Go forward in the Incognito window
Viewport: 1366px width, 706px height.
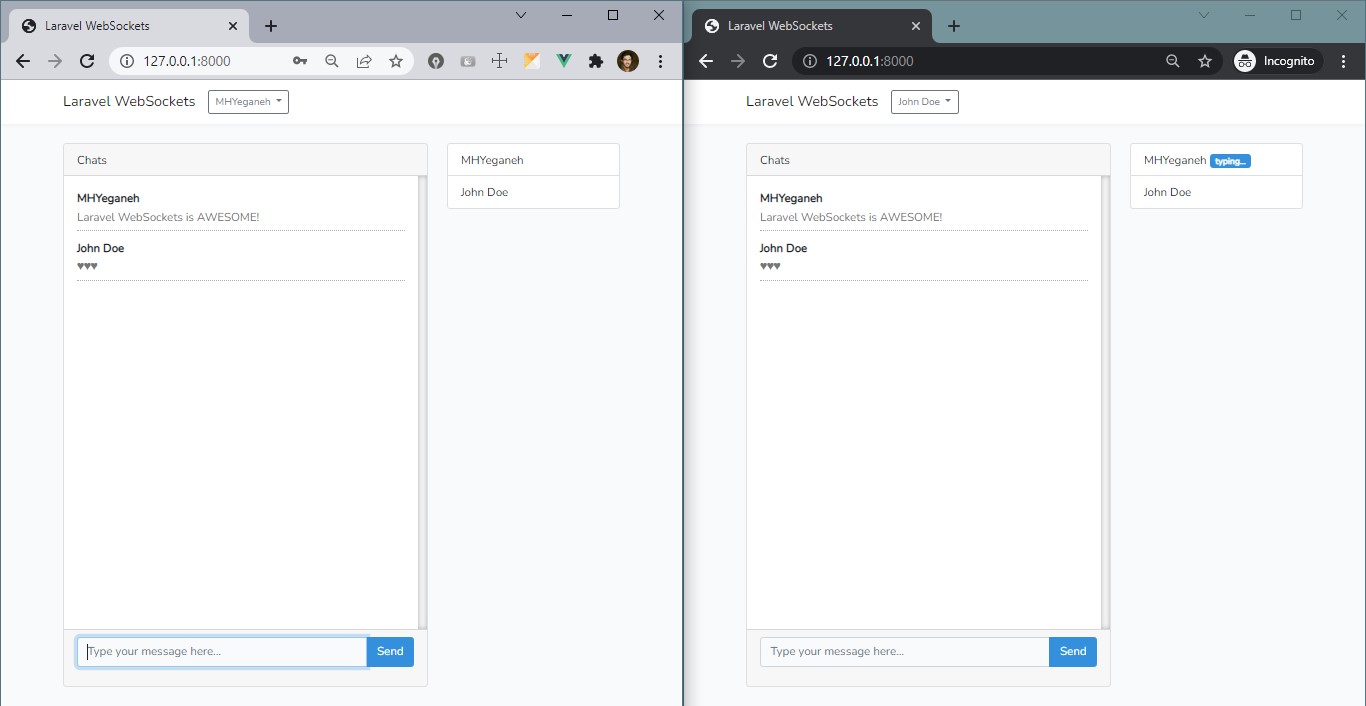[738, 61]
